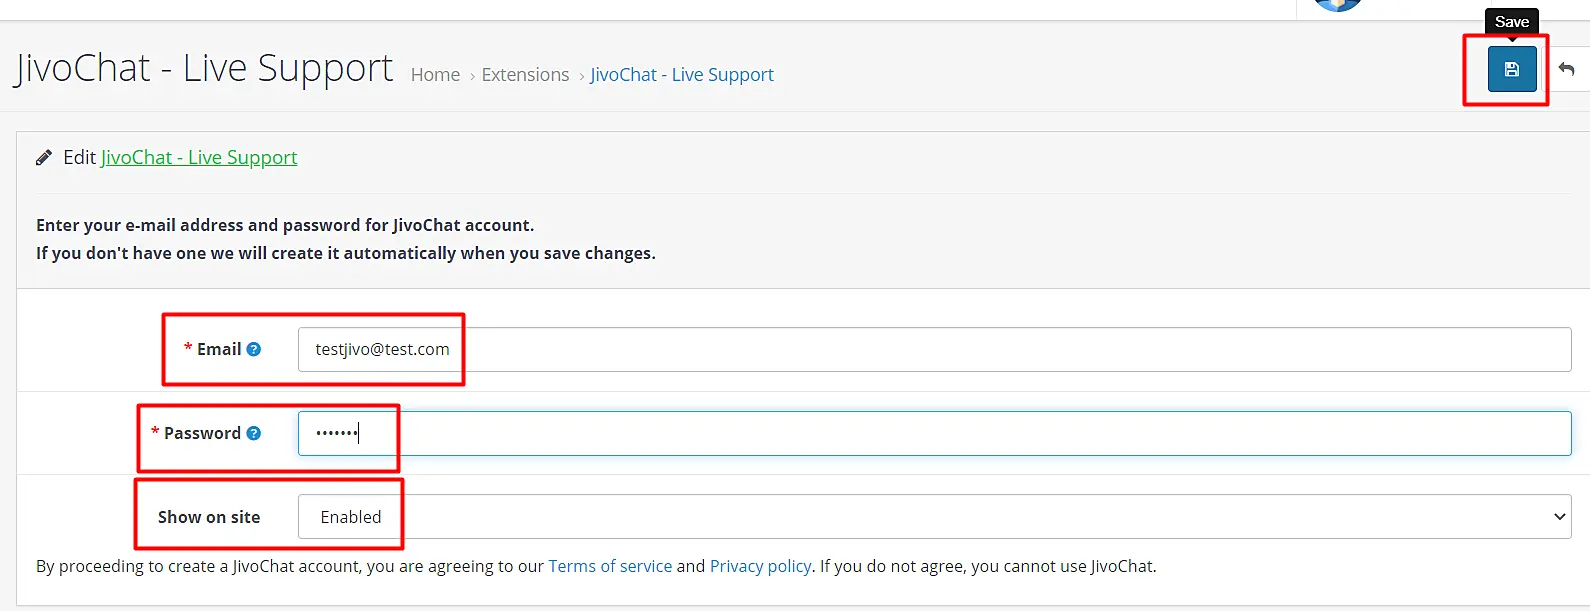
Task: Open the user avatar at top right
Action: pos(1337,5)
